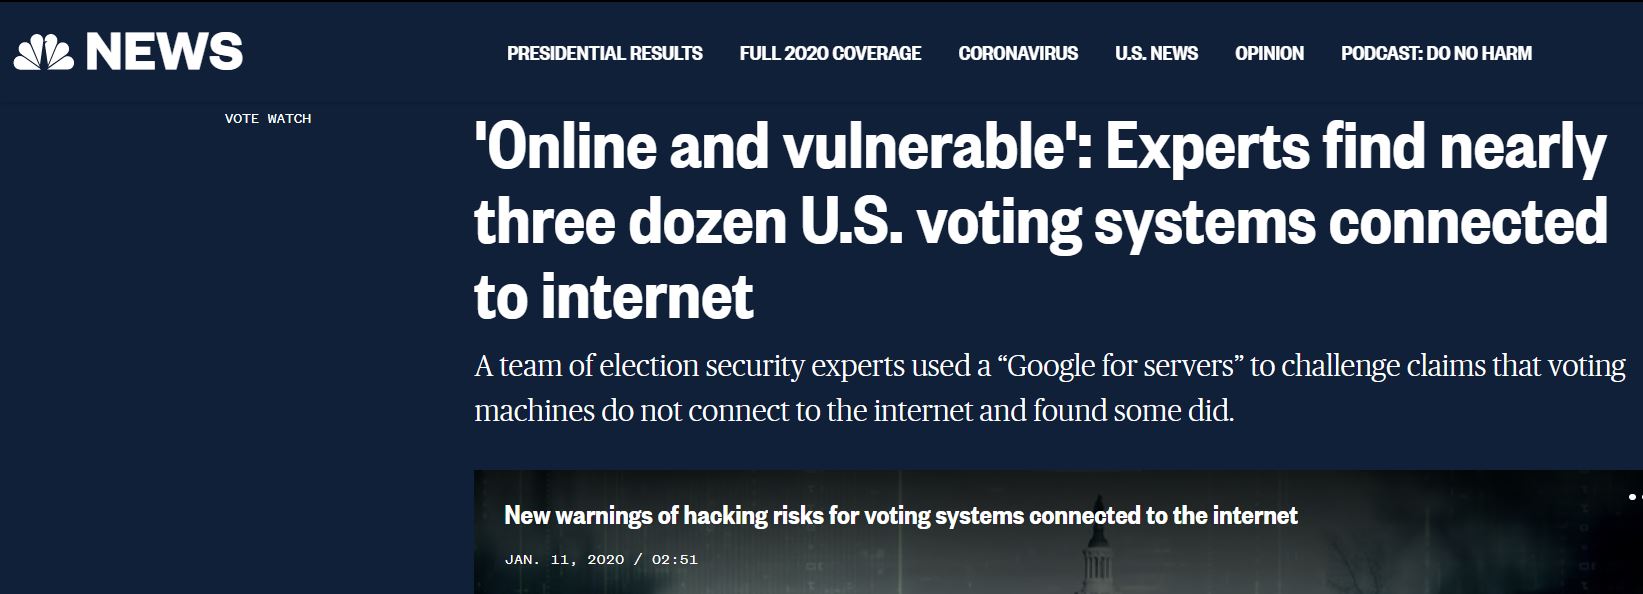The width and height of the screenshot is (1643, 594).
Task: Click "Experts find nearly" in the headline
Action: pyautogui.click(x=1355, y=148)
